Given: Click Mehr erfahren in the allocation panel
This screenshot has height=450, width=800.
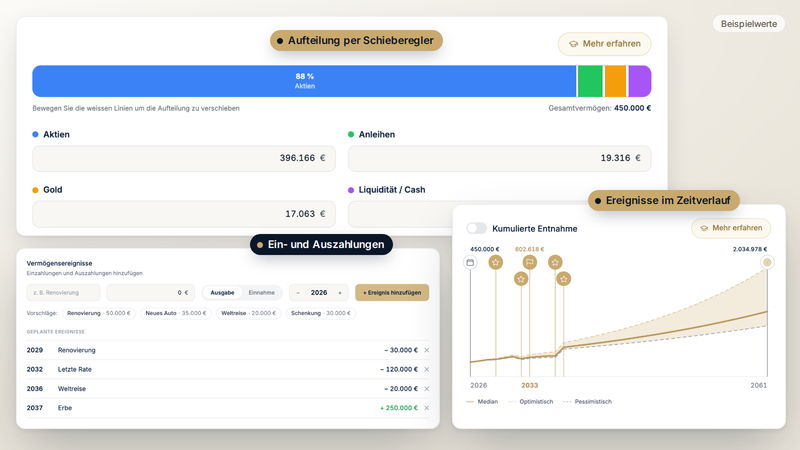Looking at the screenshot, I should click(605, 44).
